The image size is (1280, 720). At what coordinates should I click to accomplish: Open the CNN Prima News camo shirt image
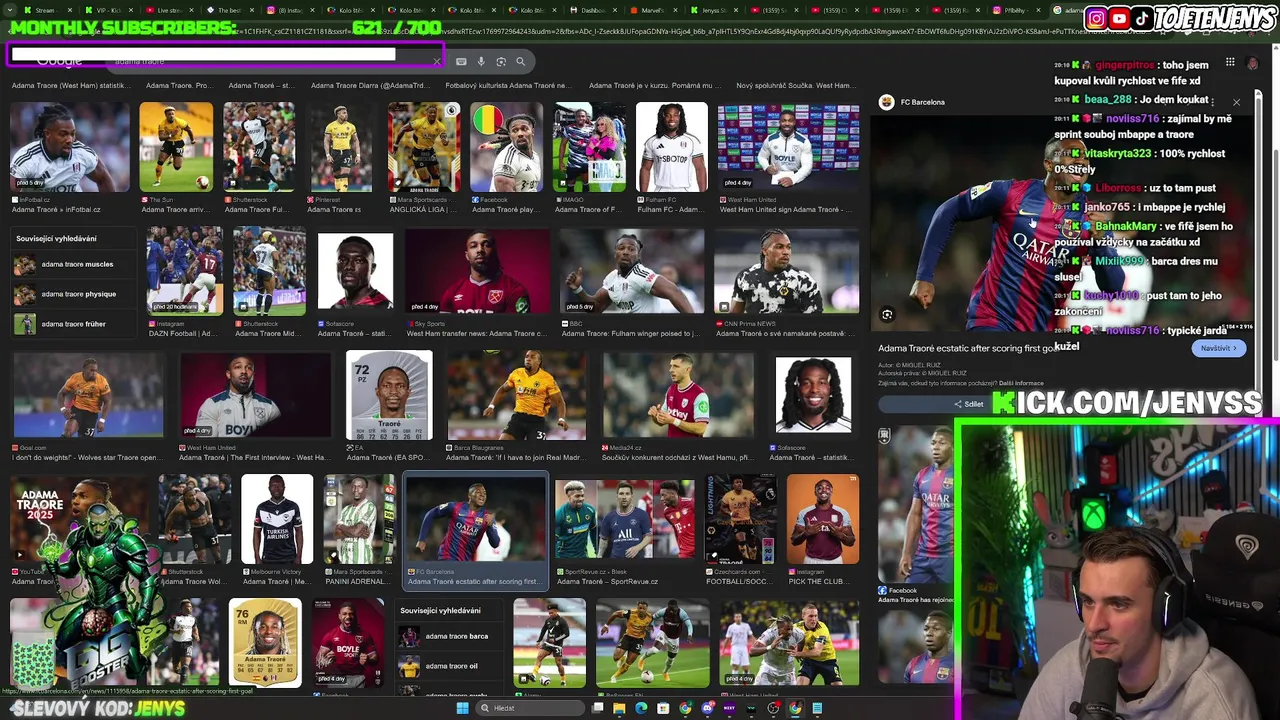(x=786, y=272)
